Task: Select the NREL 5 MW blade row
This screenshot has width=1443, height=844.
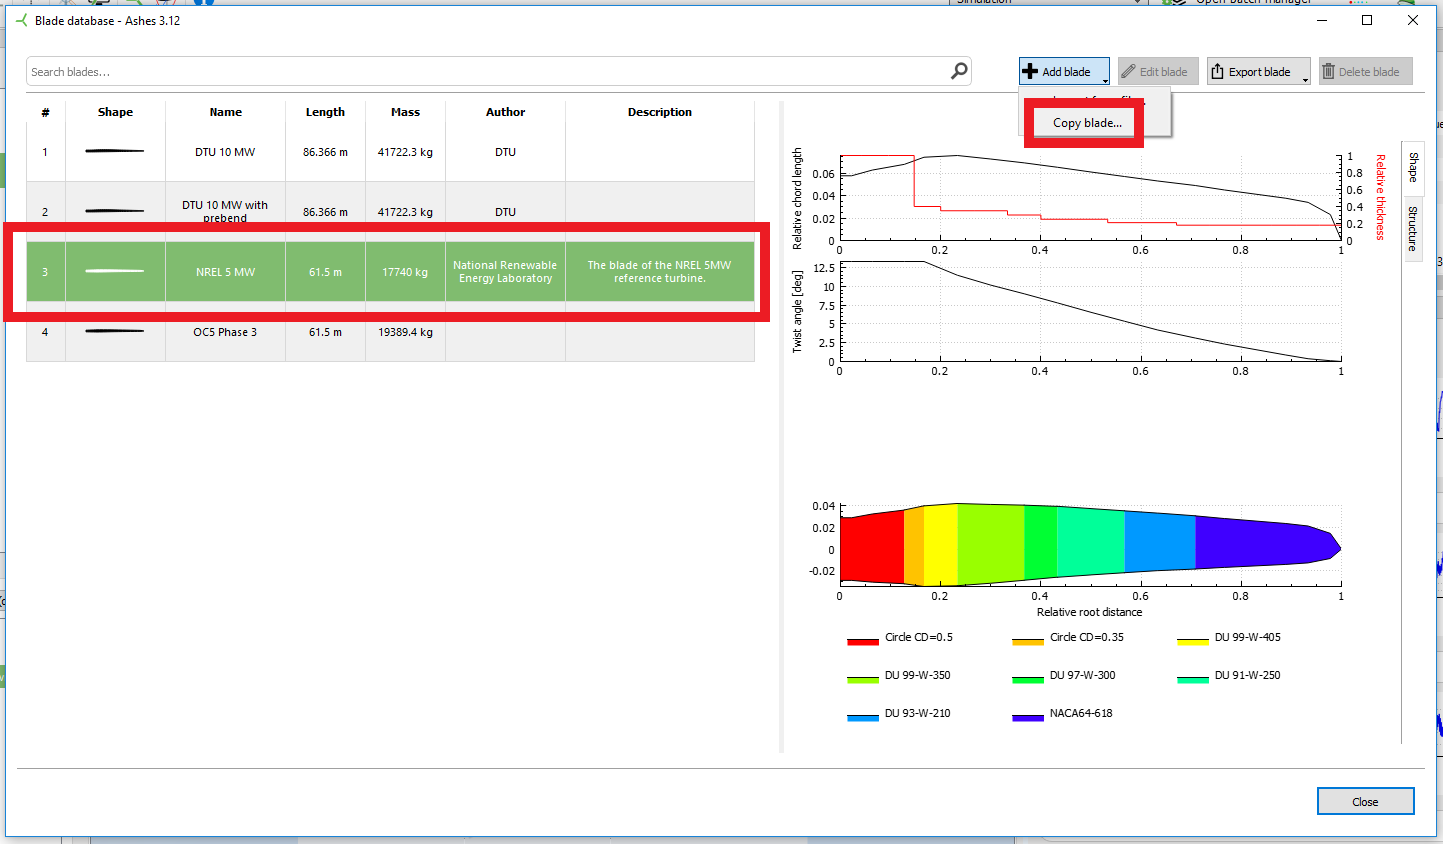Action: click(x=225, y=272)
